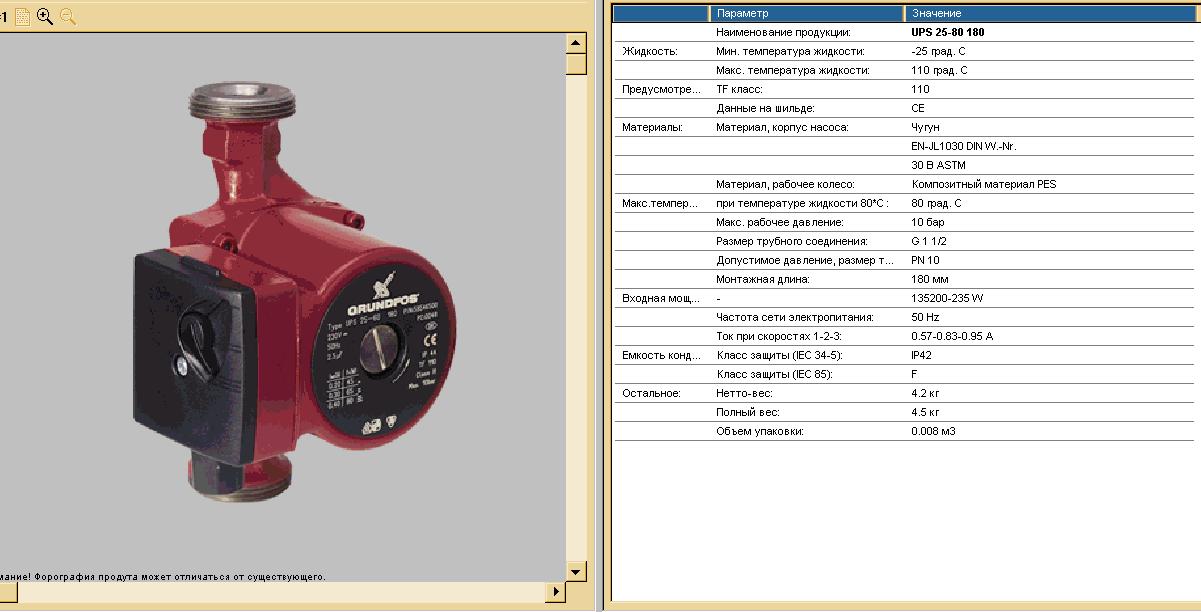Select Класс защиты (IEC 85) parameter
1201x612 pixels.
[774, 374]
